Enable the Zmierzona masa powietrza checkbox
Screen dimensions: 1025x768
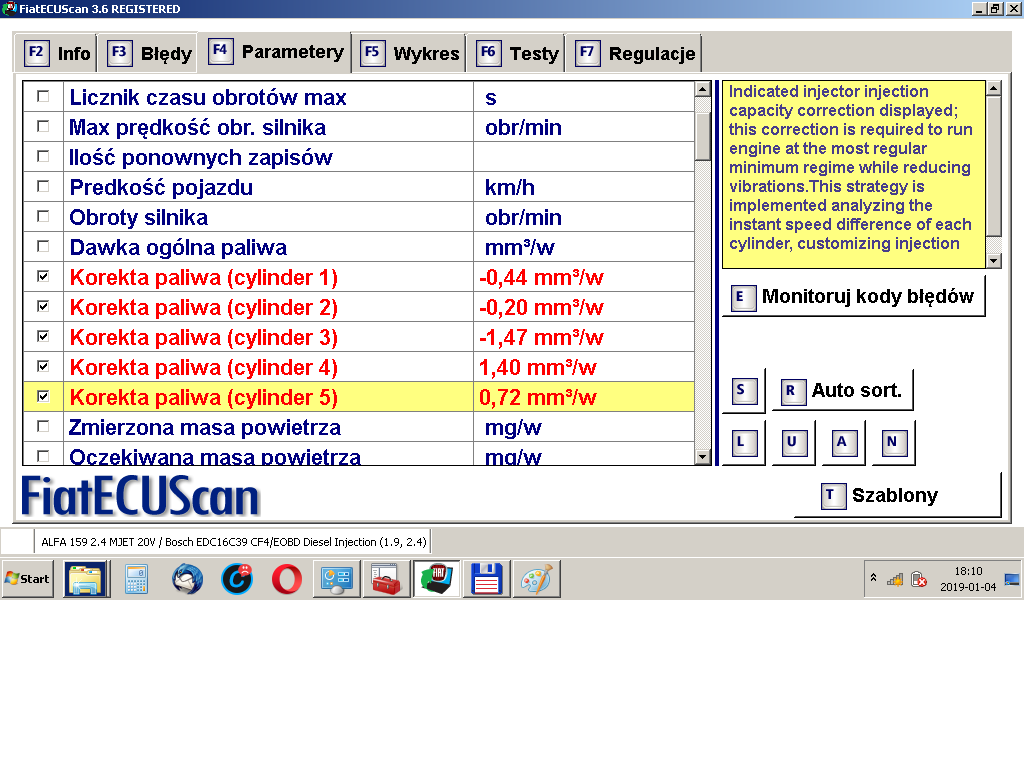click(43, 427)
